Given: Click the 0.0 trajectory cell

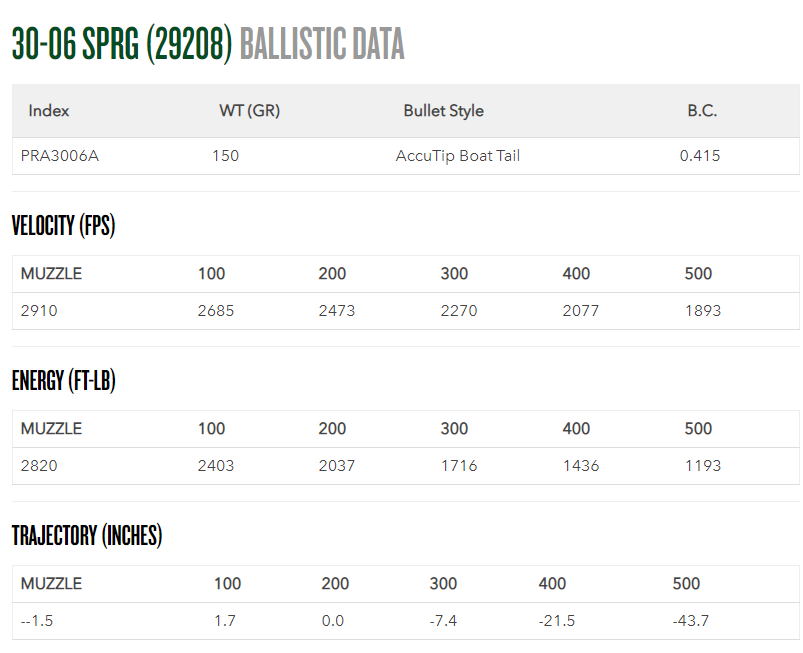Looking at the screenshot, I should point(333,621).
